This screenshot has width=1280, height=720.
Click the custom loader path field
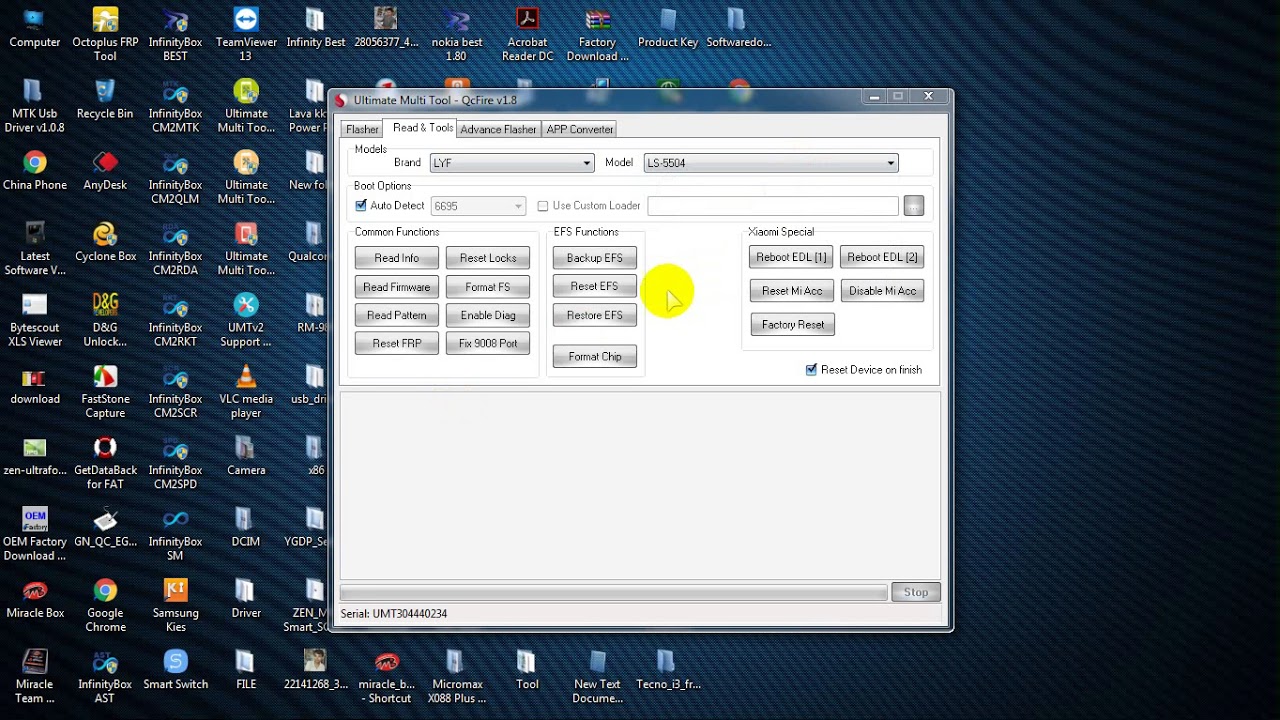773,206
